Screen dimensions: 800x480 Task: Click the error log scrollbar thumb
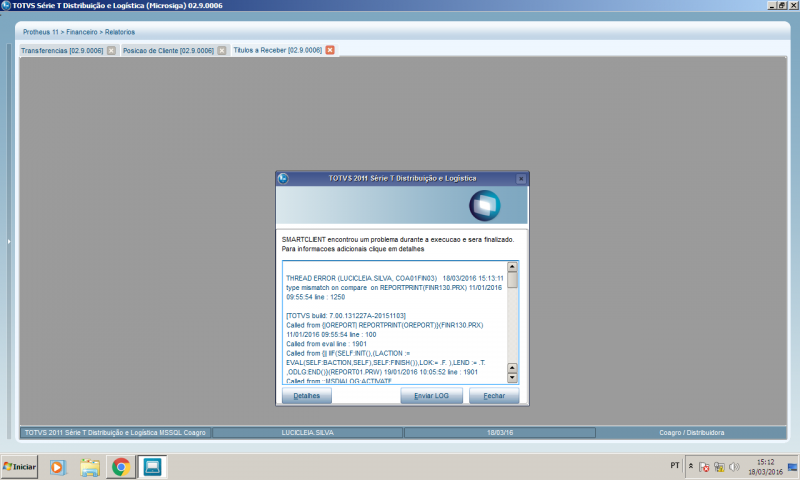point(512,280)
